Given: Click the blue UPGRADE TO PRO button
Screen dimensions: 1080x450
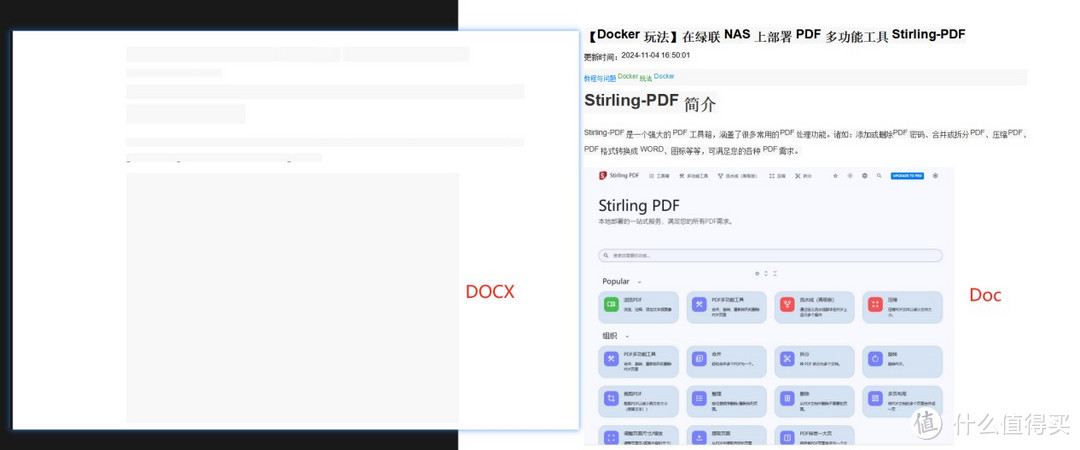Looking at the screenshot, I should (907, 176).
